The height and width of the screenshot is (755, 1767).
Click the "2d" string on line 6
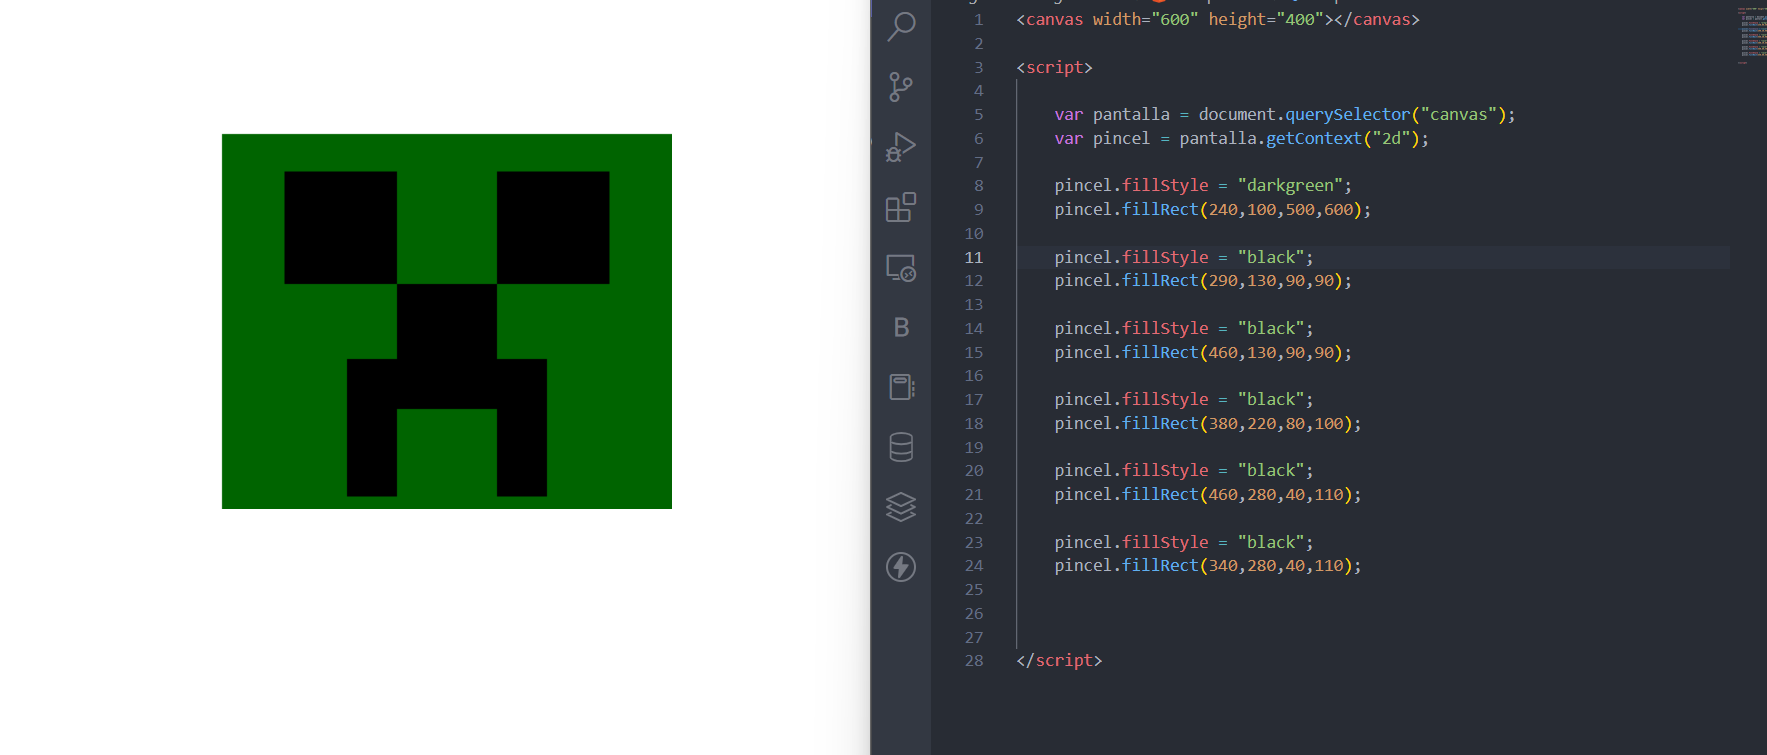pyautogui.click(x=1391, y=139)
